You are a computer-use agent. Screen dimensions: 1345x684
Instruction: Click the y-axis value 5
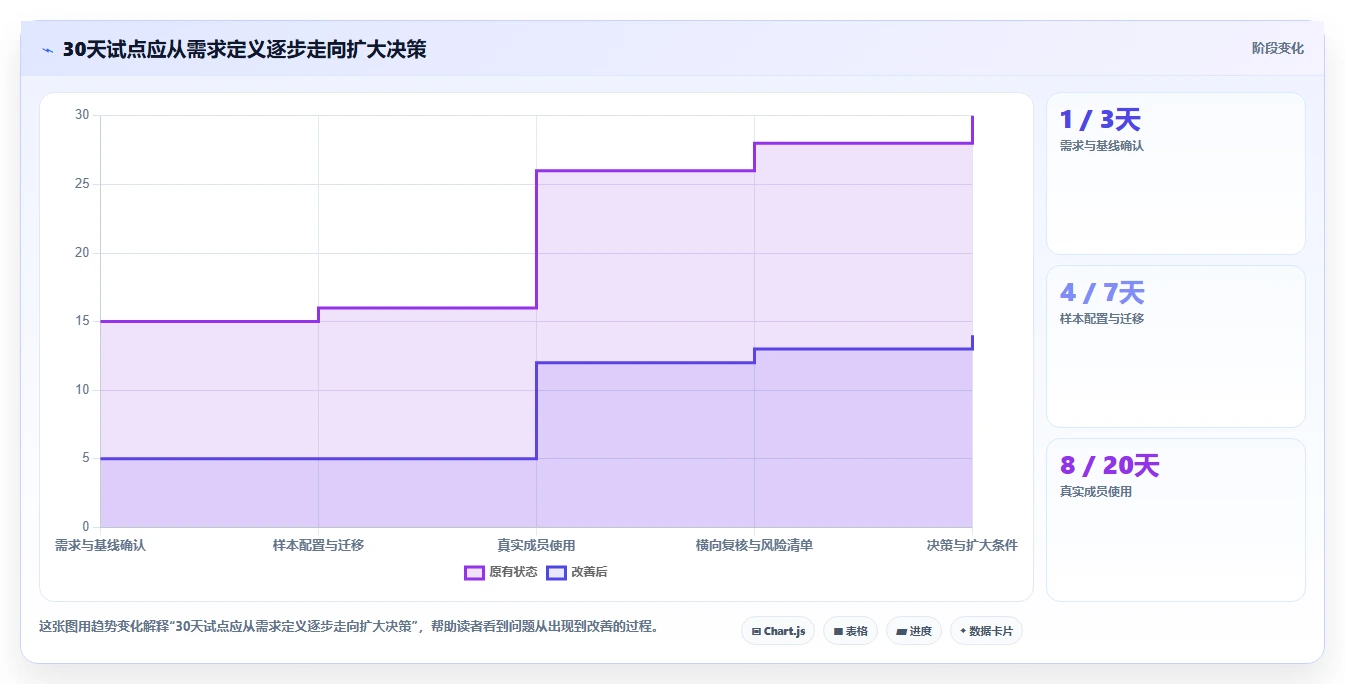pyautogui.click(x=85, y=458)
